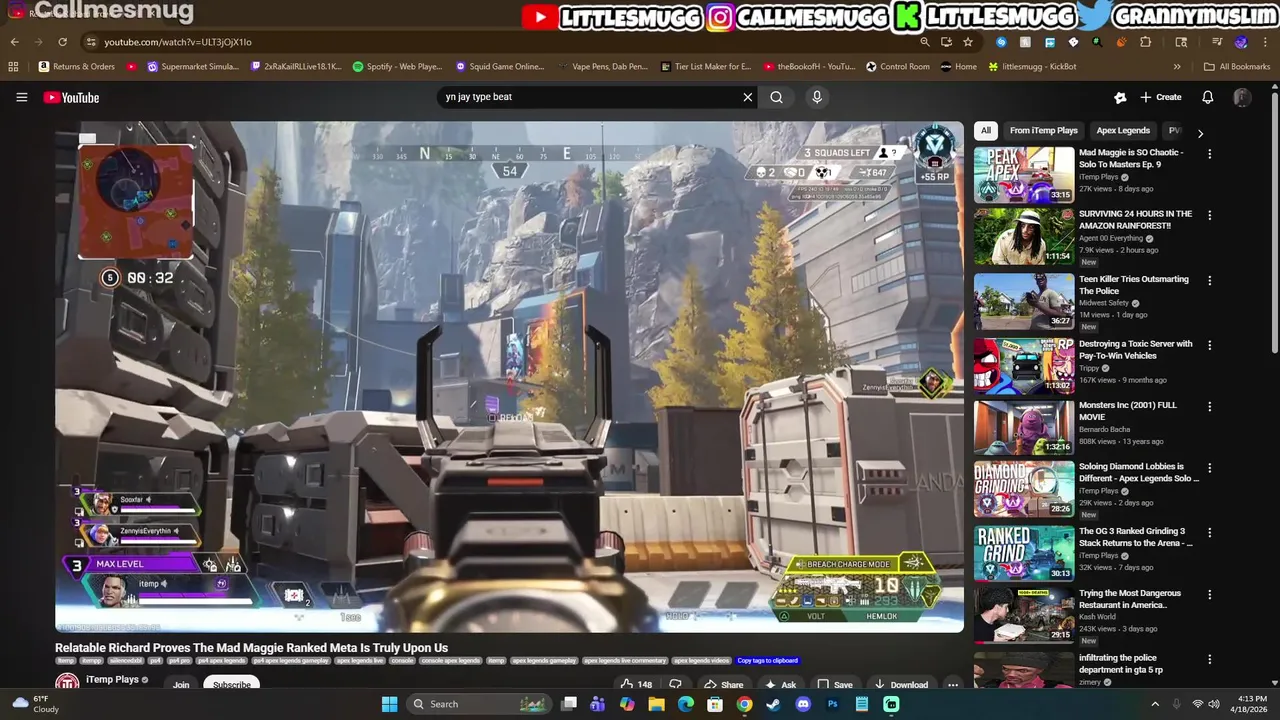Open the littlesmugg - KickBot bookmark
This screenshot has height=720, width=1280.
1032,67
